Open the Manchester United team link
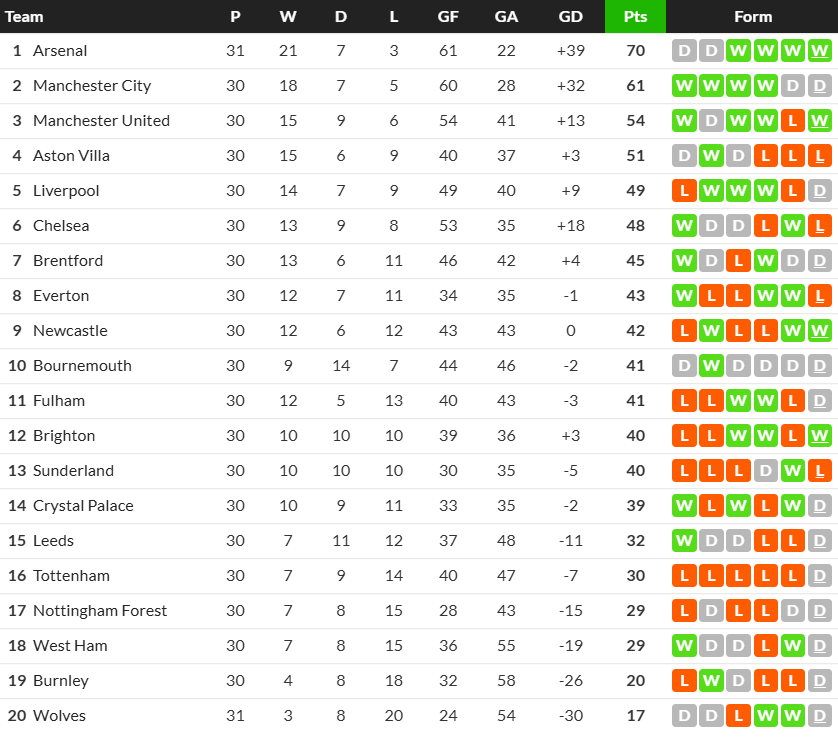This screenshot has width=838, height=740. [101, 121]
